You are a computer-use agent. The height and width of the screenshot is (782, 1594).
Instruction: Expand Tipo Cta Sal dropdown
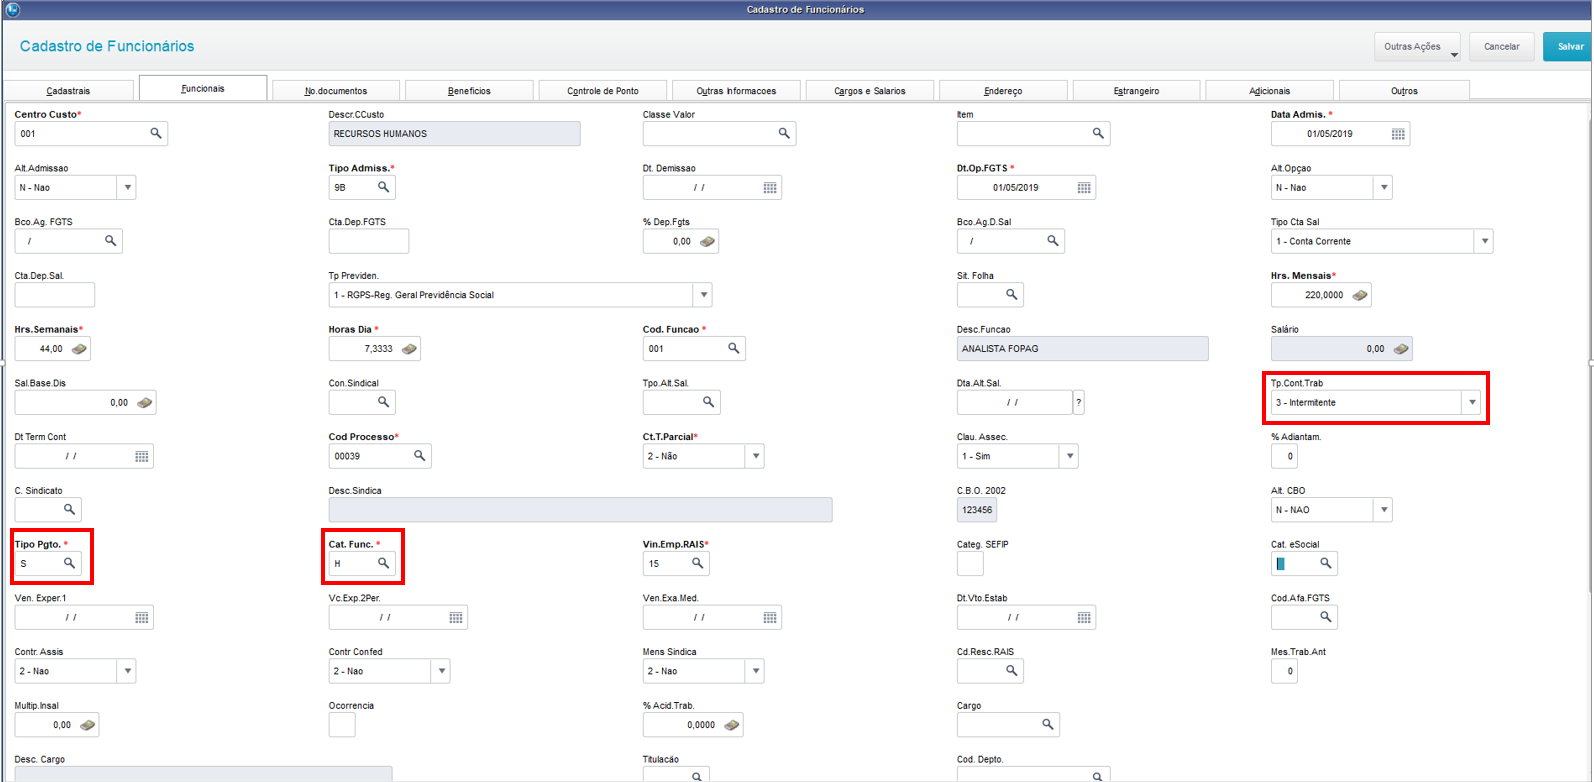tap(1485, 241)
